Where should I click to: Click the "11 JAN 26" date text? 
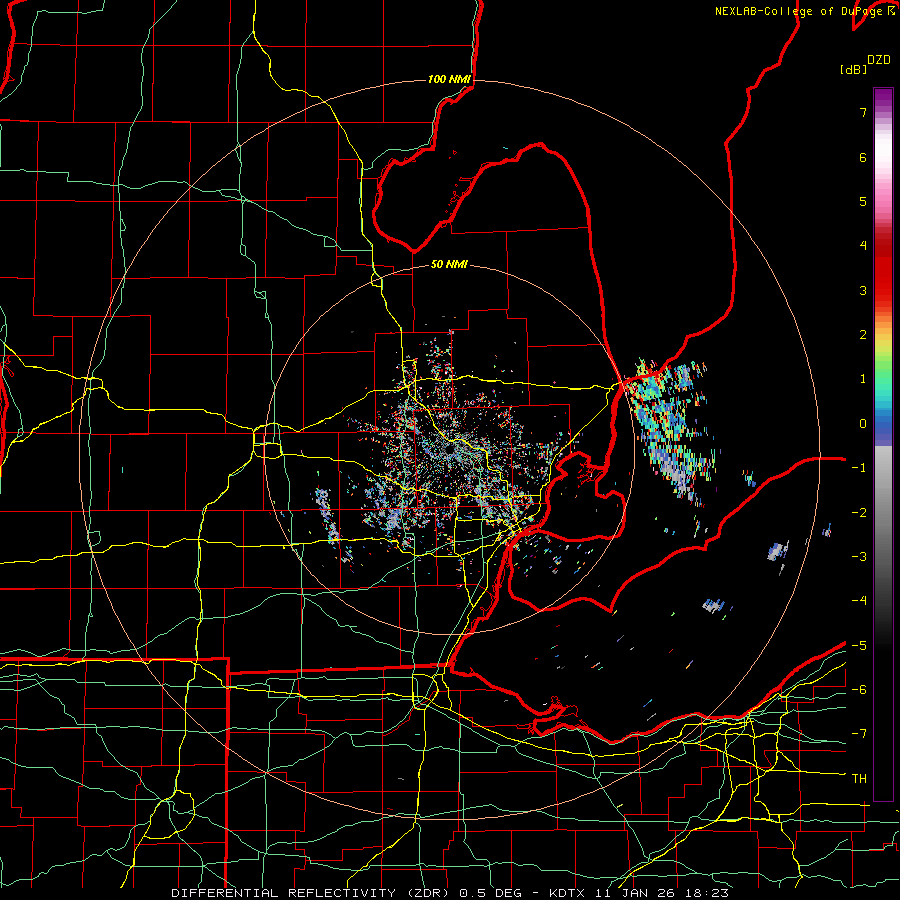634,893
